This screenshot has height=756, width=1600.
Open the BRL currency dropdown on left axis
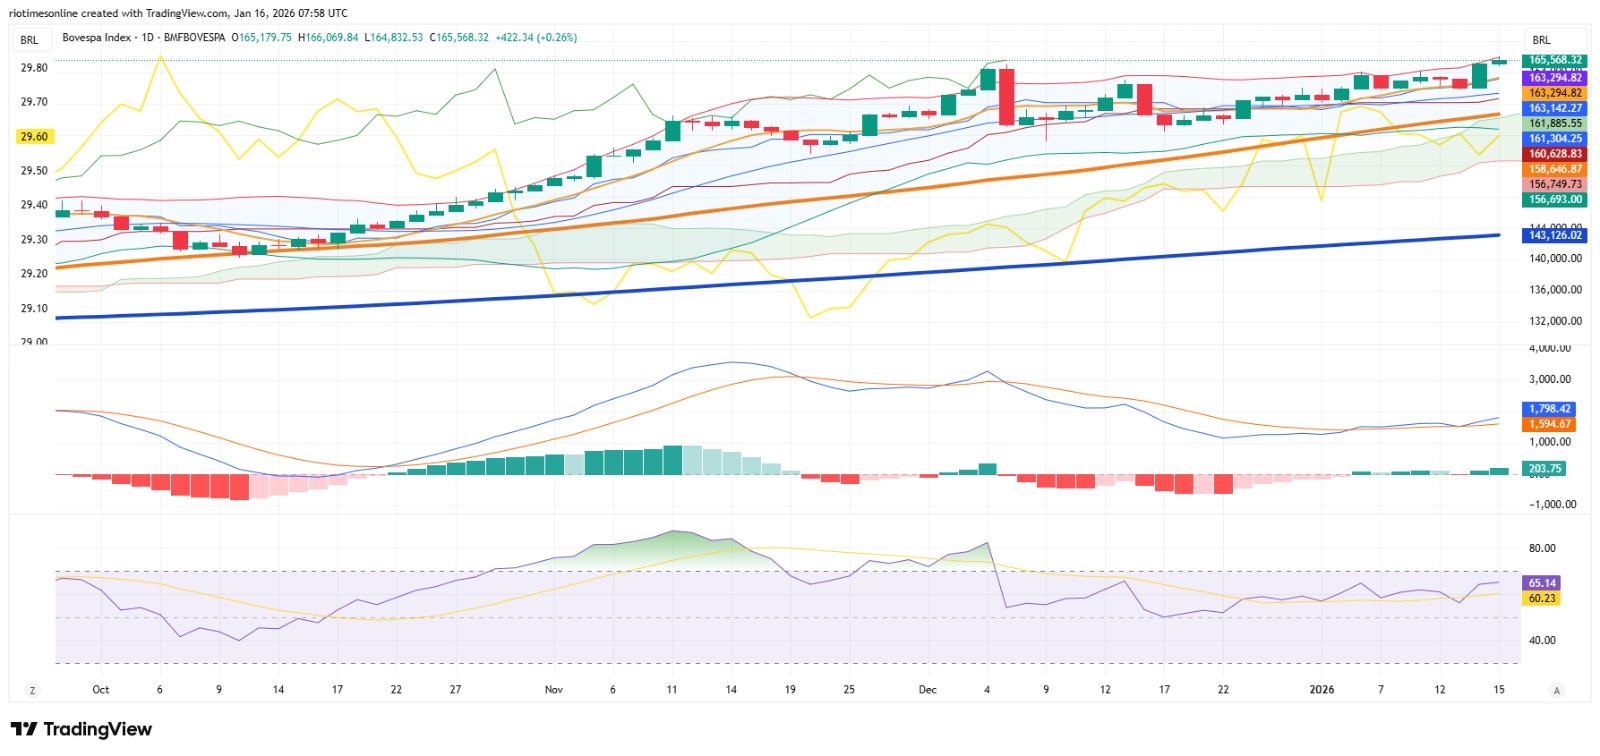pos(30,40)
